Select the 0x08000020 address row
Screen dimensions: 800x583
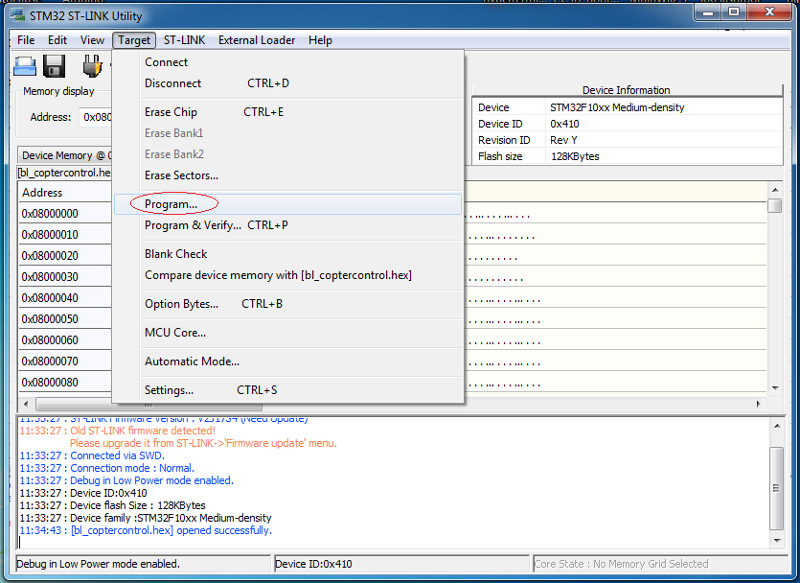click(65, 256)
